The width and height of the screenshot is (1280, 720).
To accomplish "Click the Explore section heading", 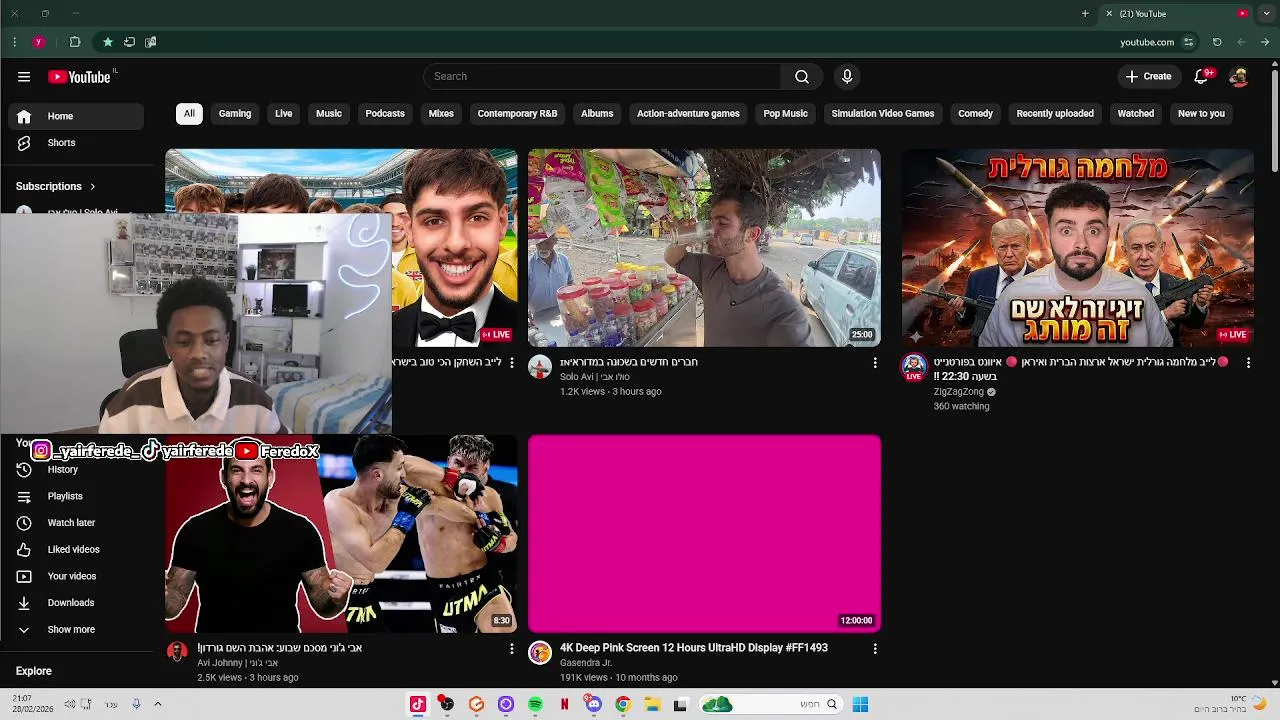I will click(34, 671).
